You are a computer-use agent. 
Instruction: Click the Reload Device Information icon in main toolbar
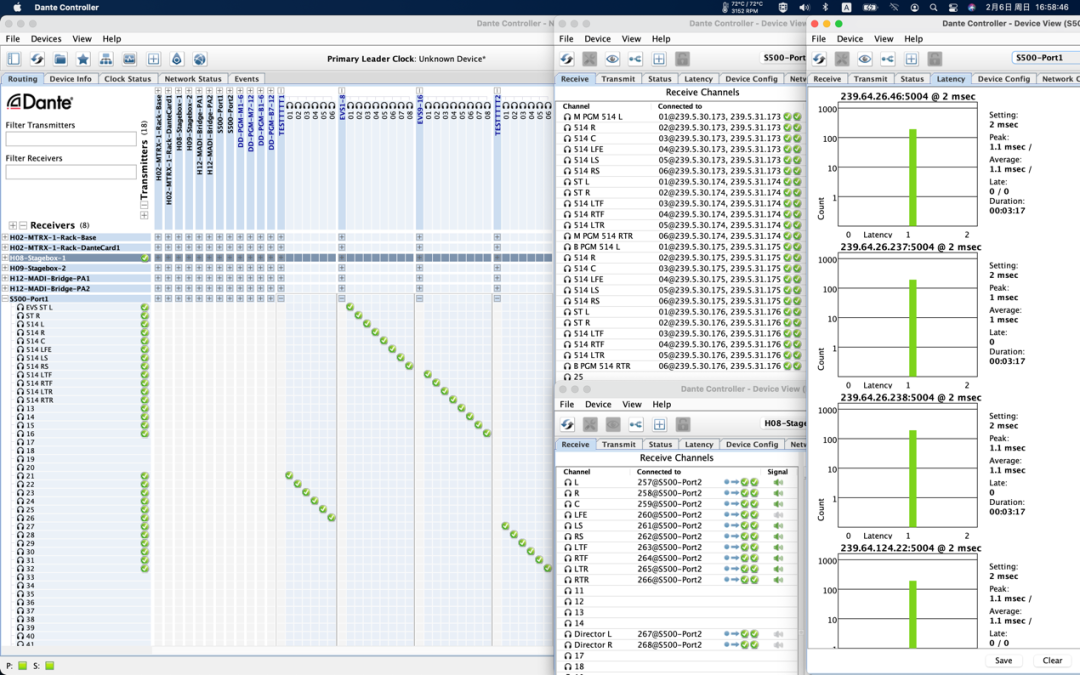pos(37,59)
